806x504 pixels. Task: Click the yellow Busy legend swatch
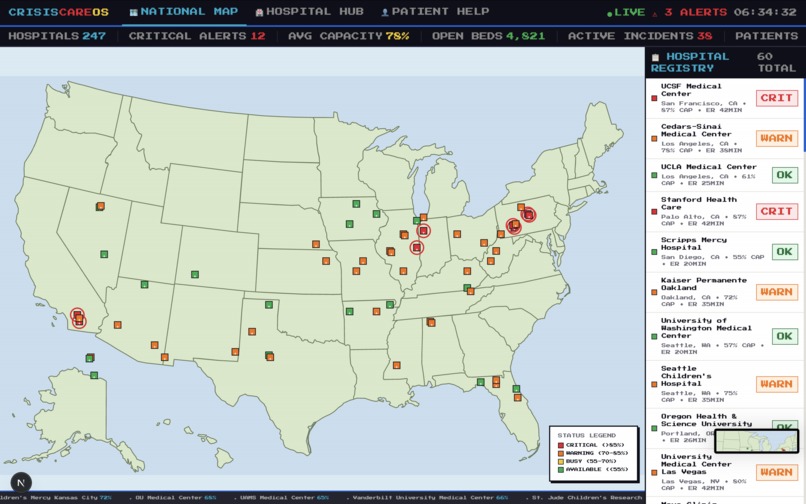[561, 461]
